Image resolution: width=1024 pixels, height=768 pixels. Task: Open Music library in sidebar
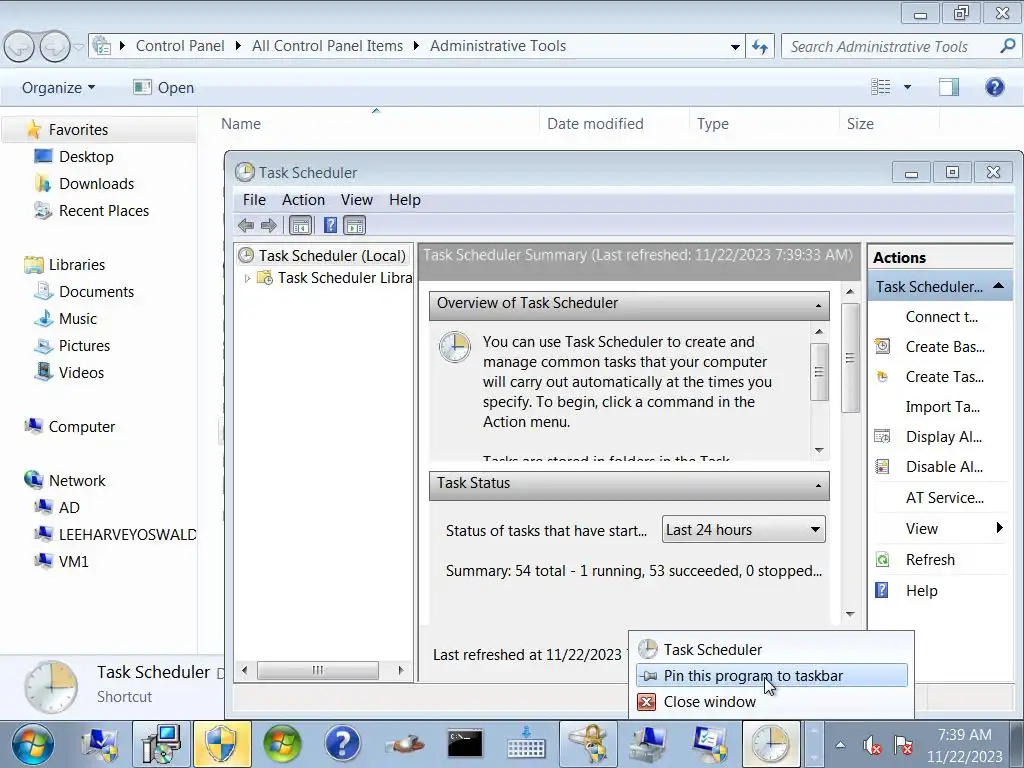(x=77, y=319)
